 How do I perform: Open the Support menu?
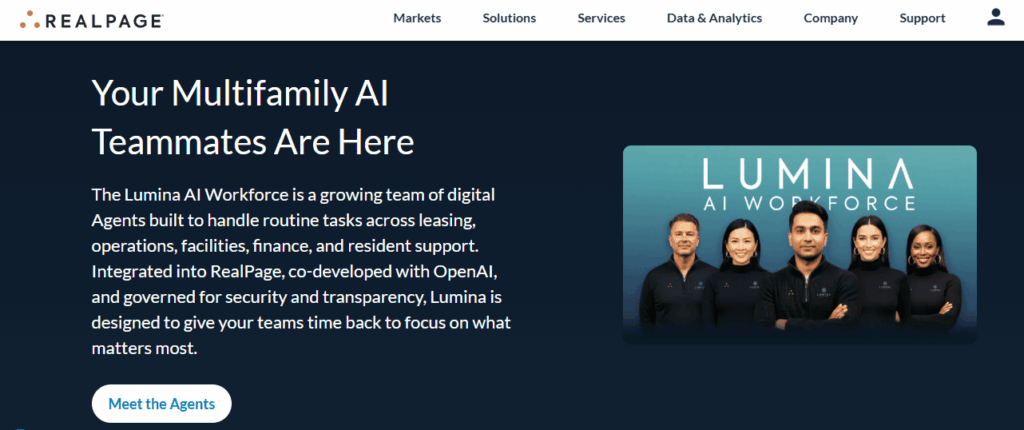[922, 18]
